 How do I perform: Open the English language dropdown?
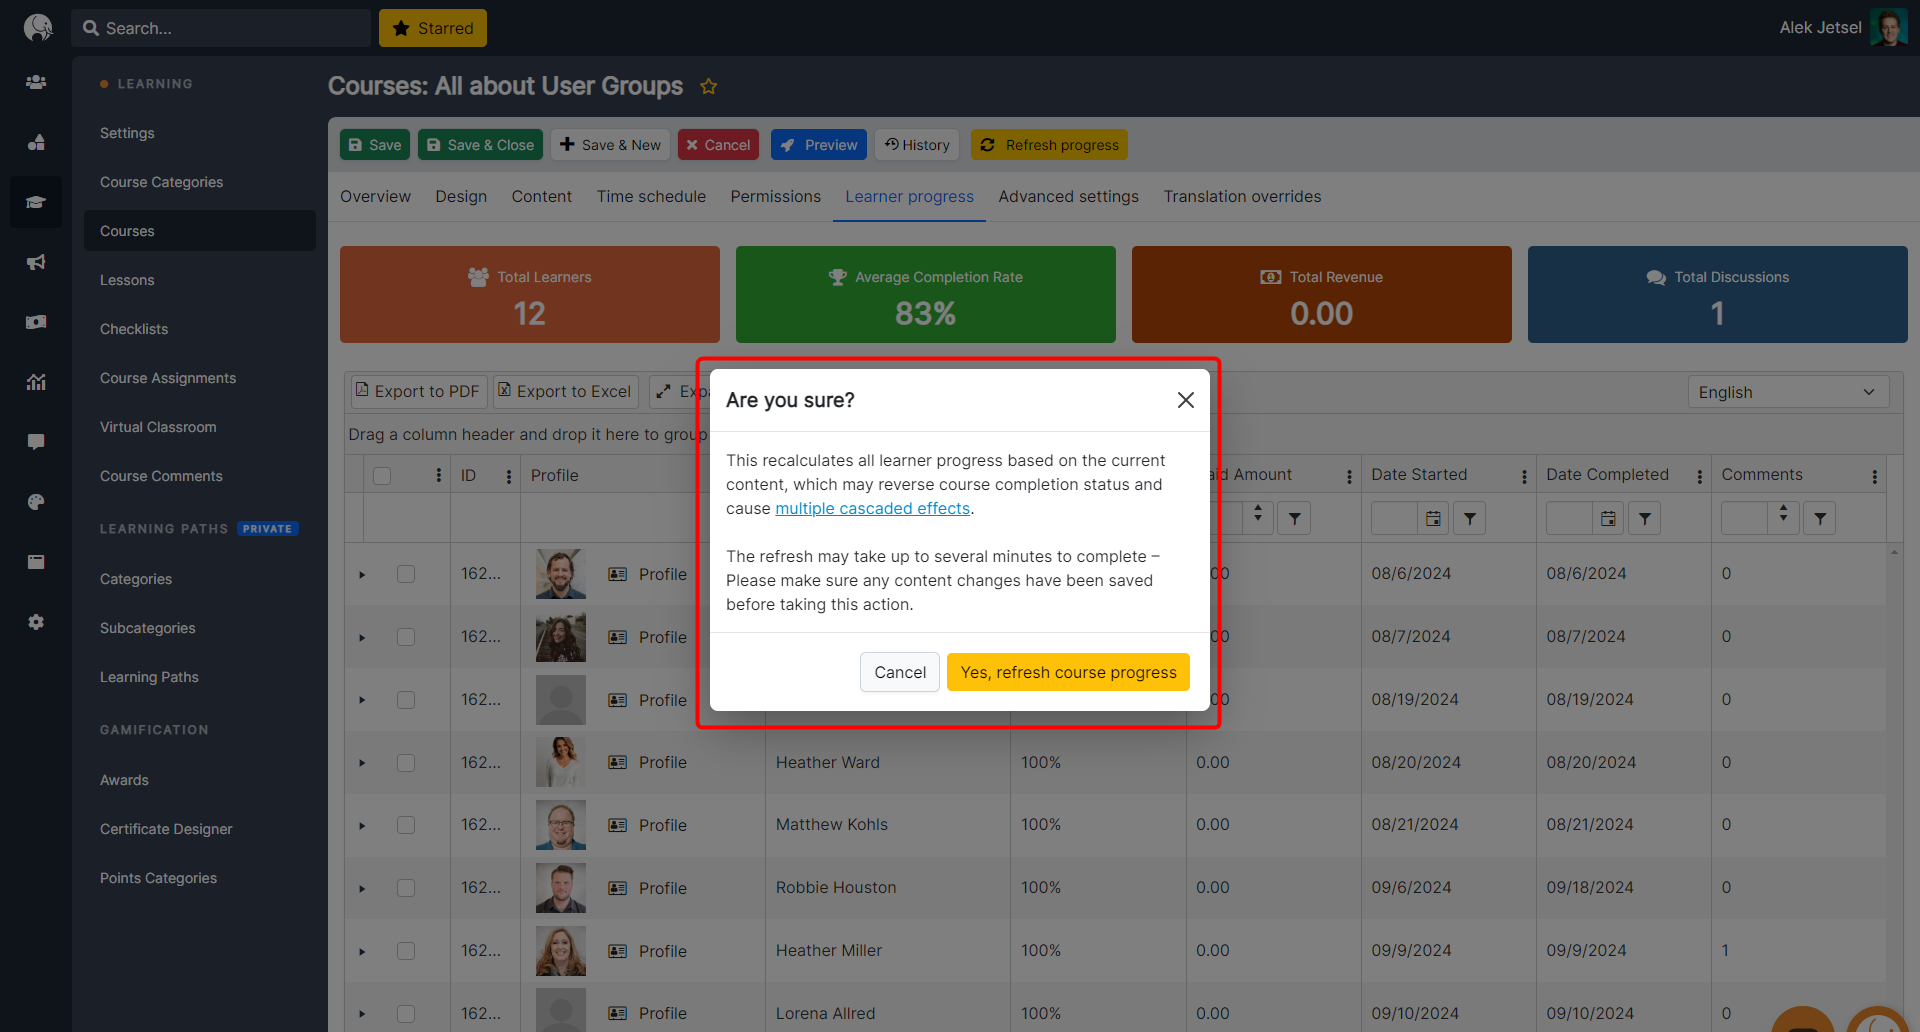(1787, 392)
